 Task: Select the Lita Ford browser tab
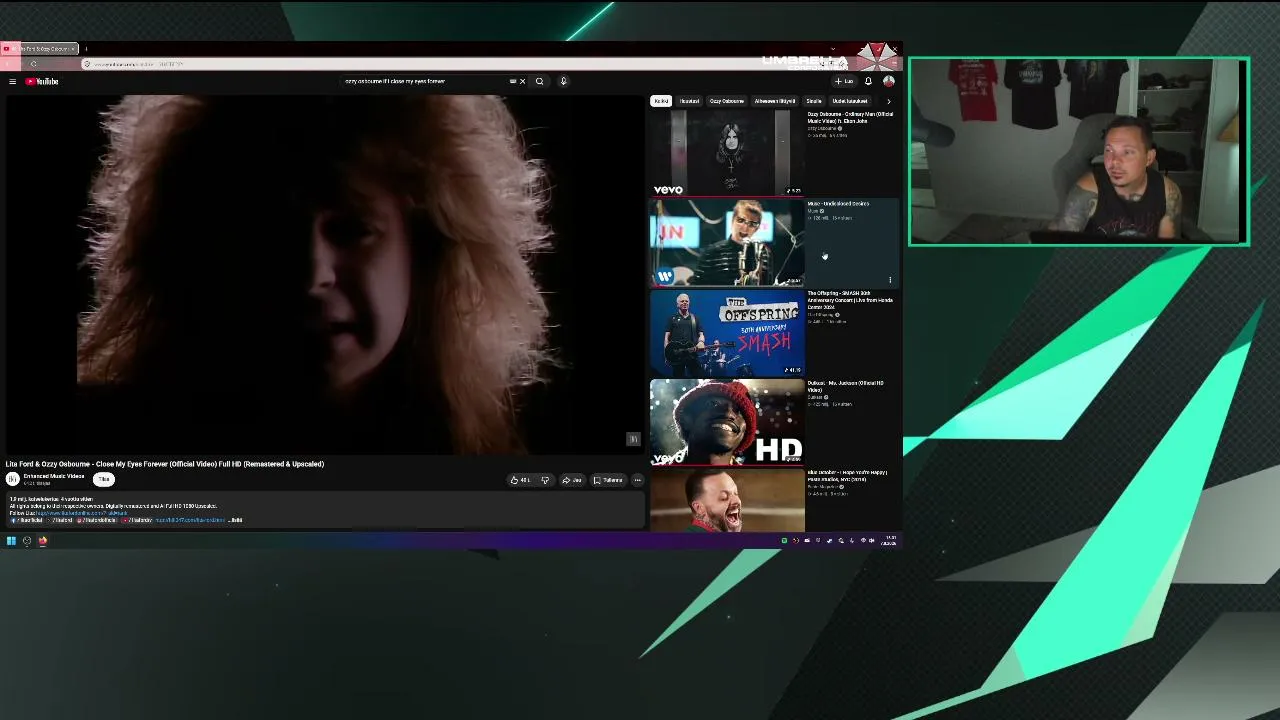point(40,48)
